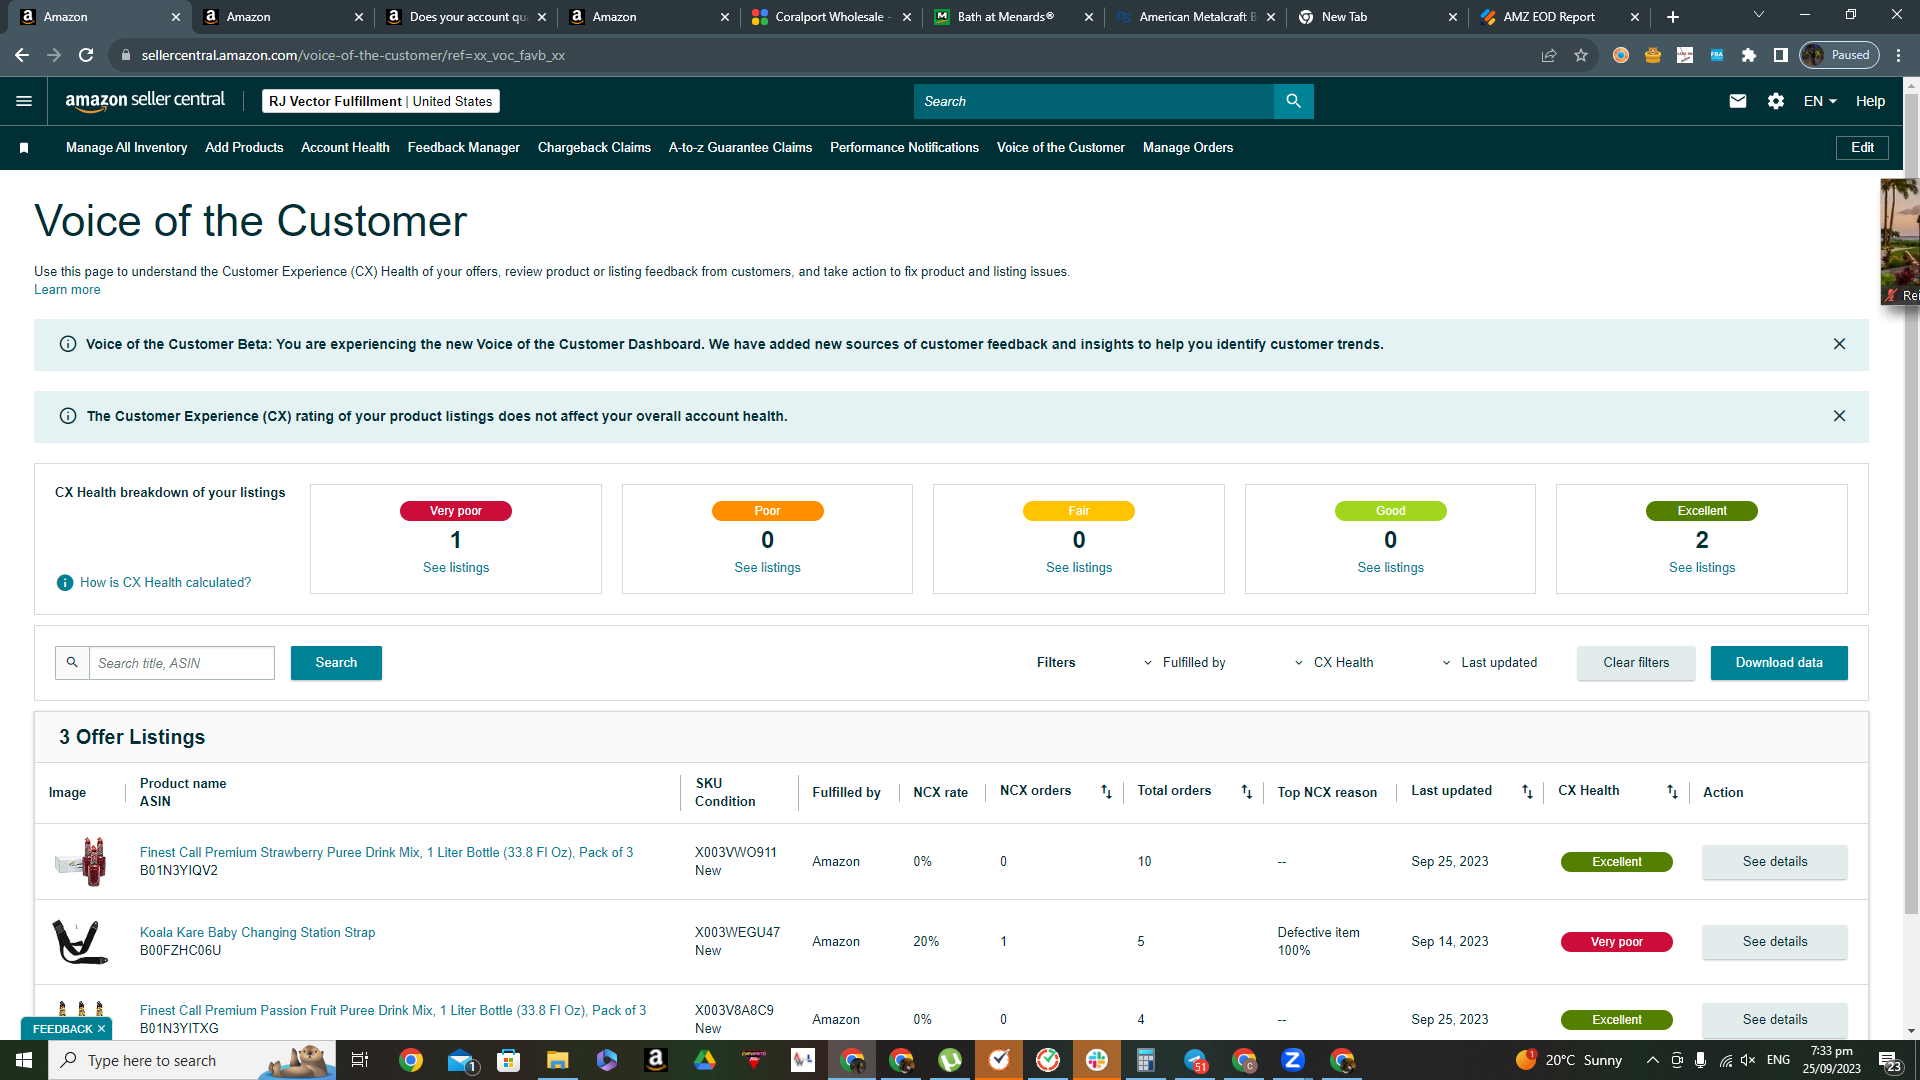Go to Account Health menu item
The height and width of the screenshot is (1080, 1920).
tap(345, 148)
